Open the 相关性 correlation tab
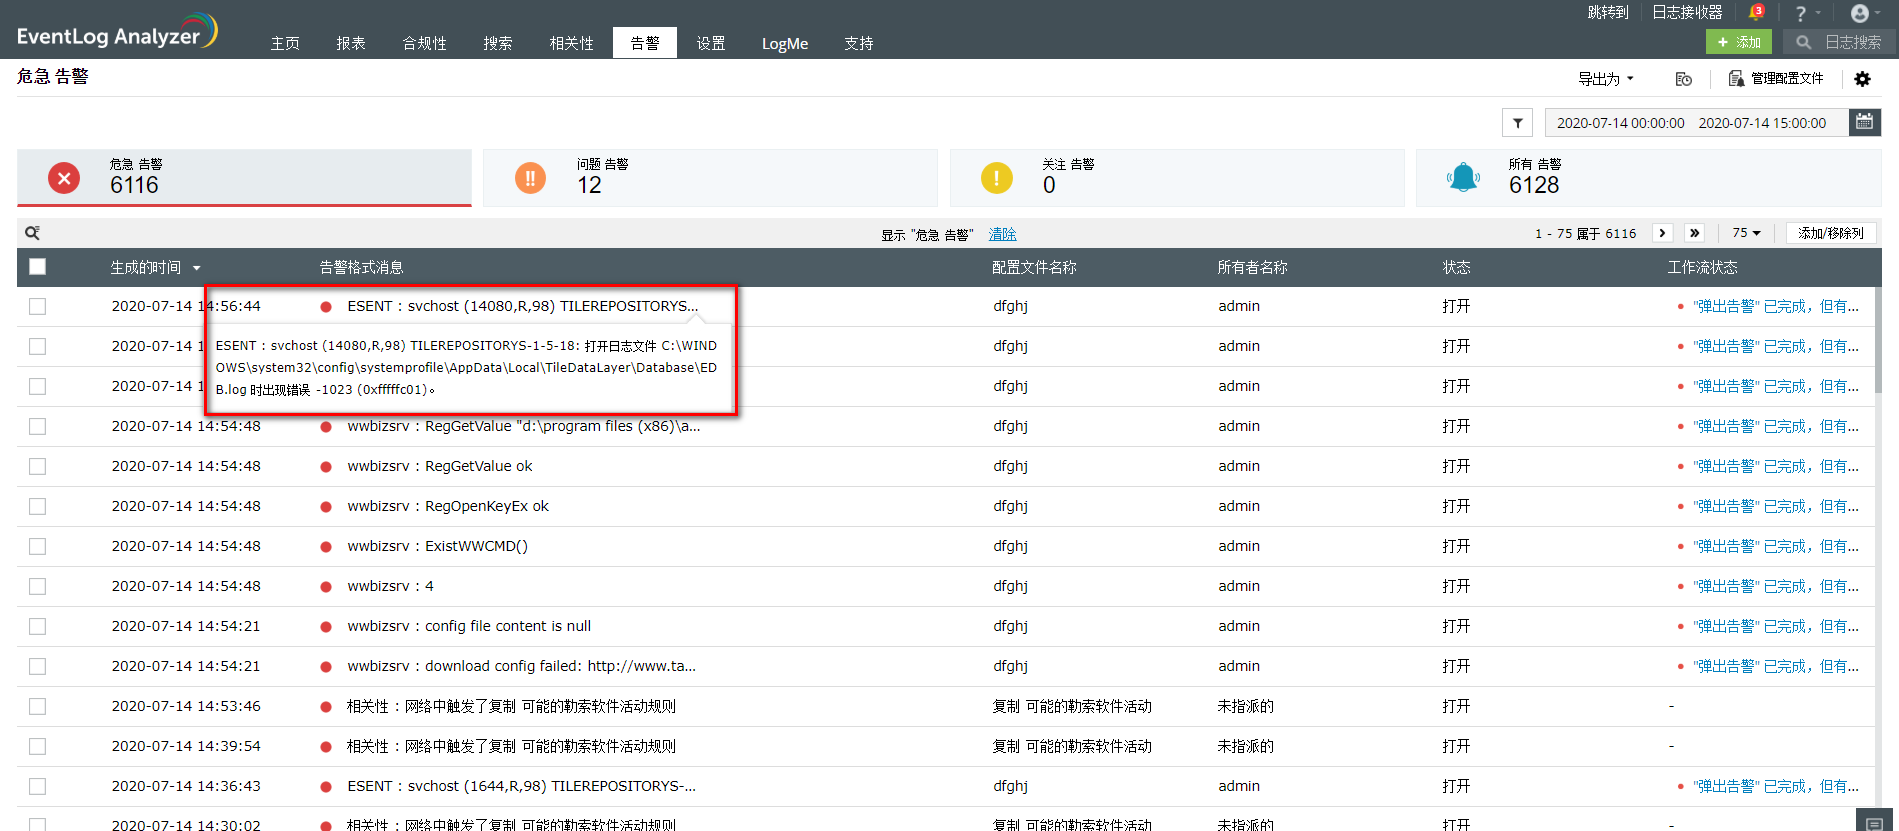The image size is (1899, 831). coord(571,43)
